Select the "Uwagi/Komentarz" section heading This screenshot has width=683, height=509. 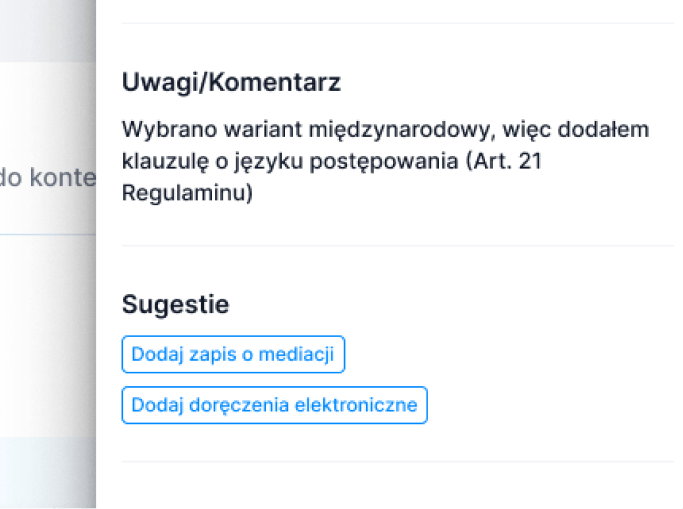(x=231, y=82)
